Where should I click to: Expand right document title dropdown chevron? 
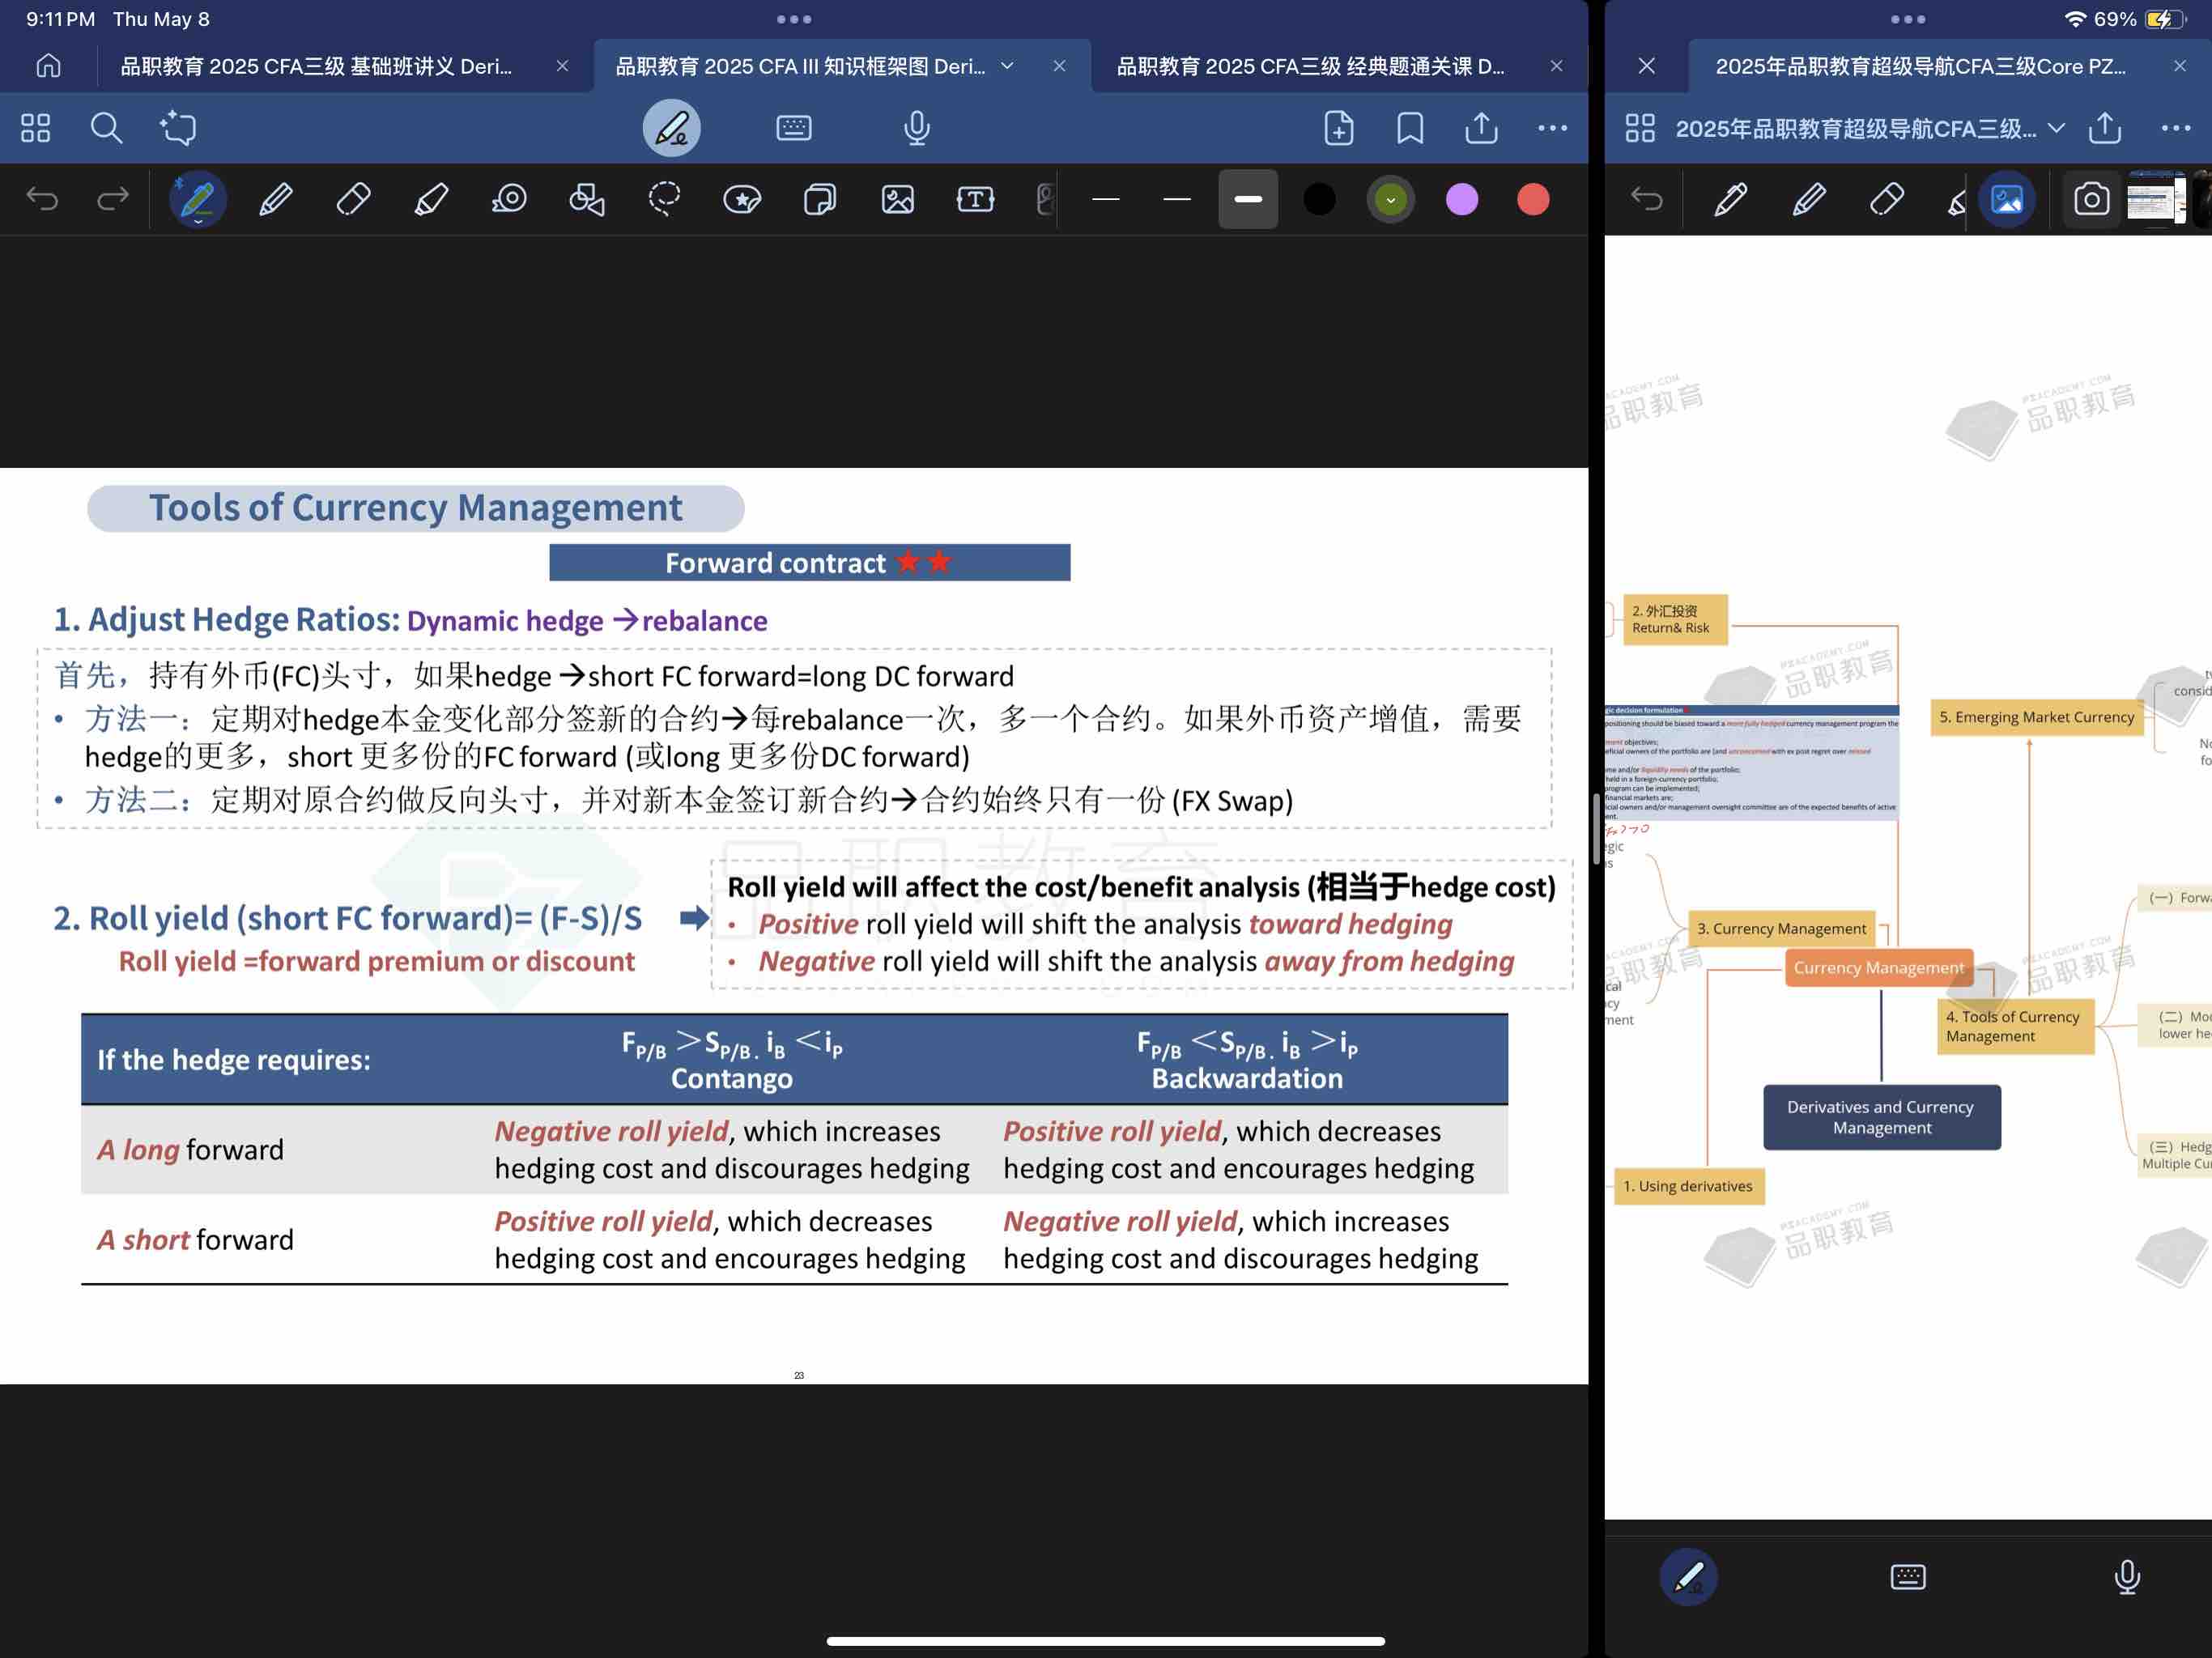point(2057,128)
